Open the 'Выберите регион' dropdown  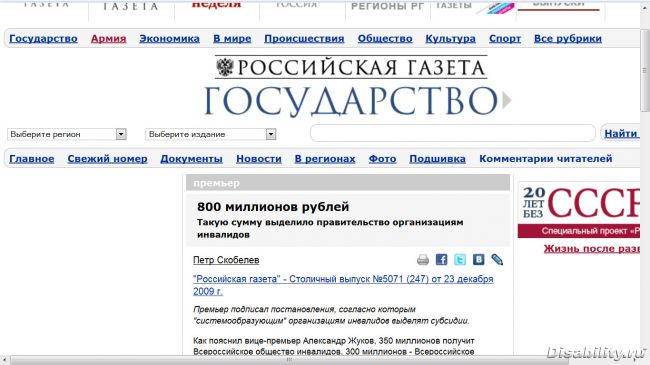pos(67,134)
